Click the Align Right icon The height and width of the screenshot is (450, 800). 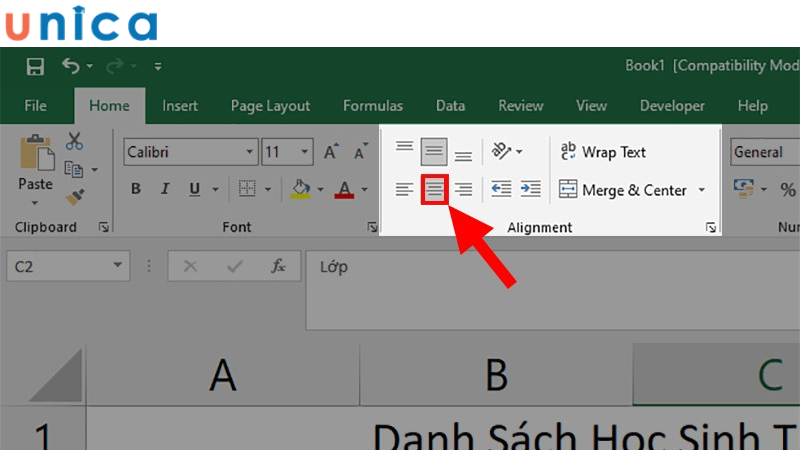pyautogui.click(x=463, y=189)
